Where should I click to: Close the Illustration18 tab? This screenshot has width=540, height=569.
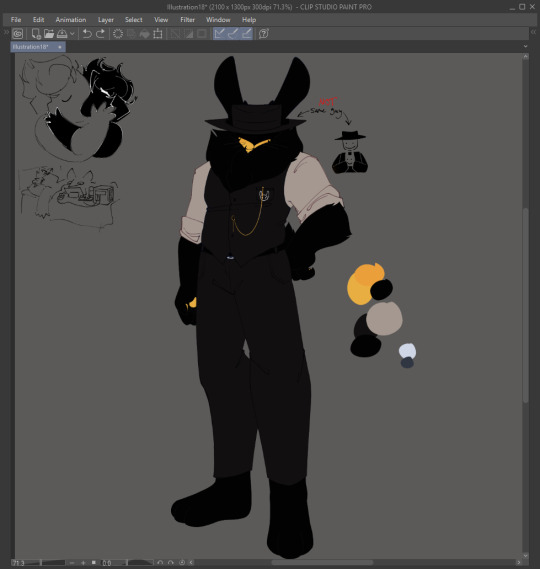click(x=60, y=47)
